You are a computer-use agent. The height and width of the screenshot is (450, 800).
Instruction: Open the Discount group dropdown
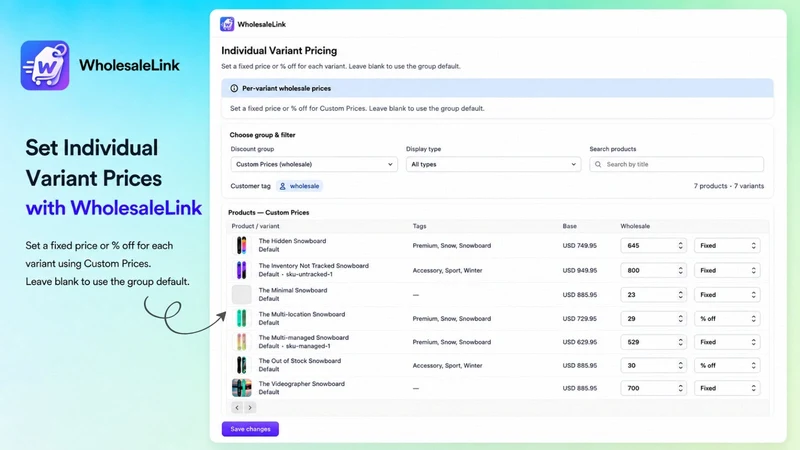(x=314, y=164)
